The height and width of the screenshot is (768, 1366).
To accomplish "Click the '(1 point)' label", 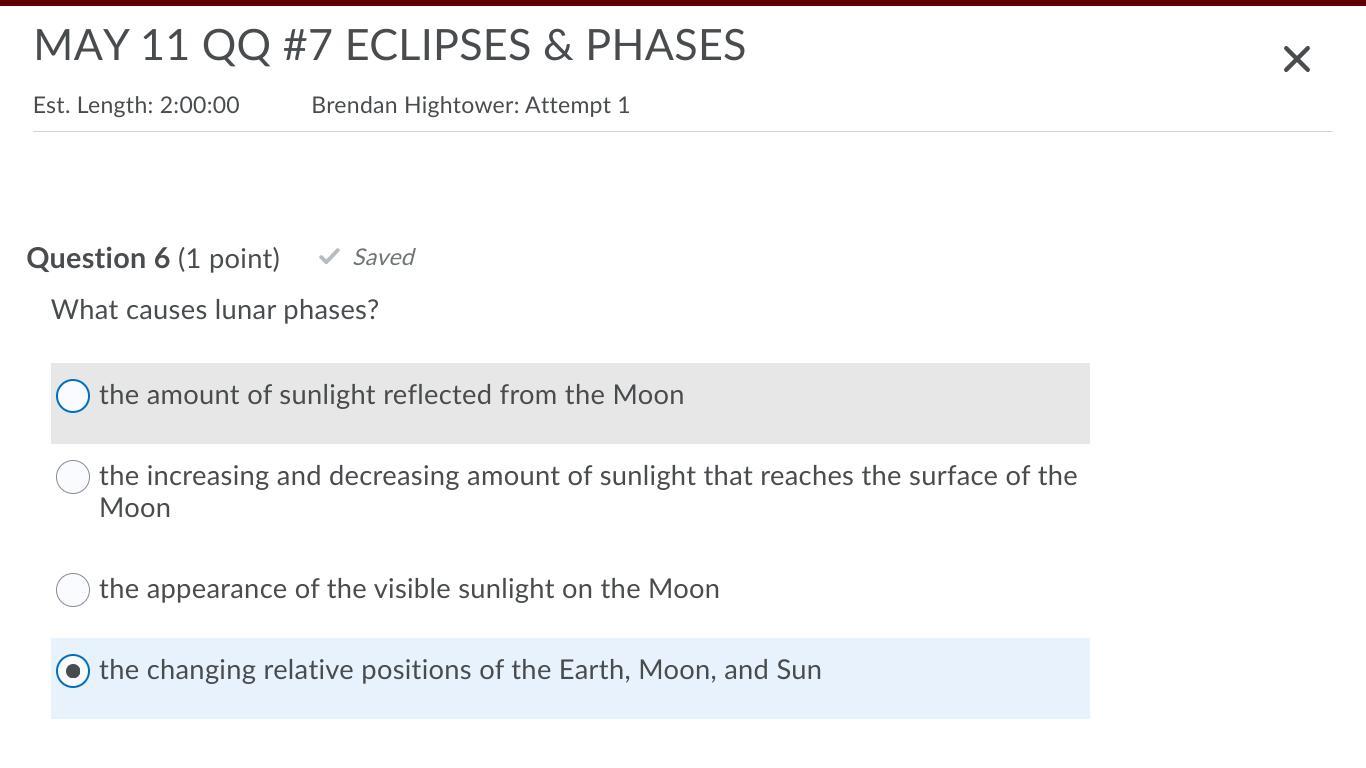I will (229, 258).
